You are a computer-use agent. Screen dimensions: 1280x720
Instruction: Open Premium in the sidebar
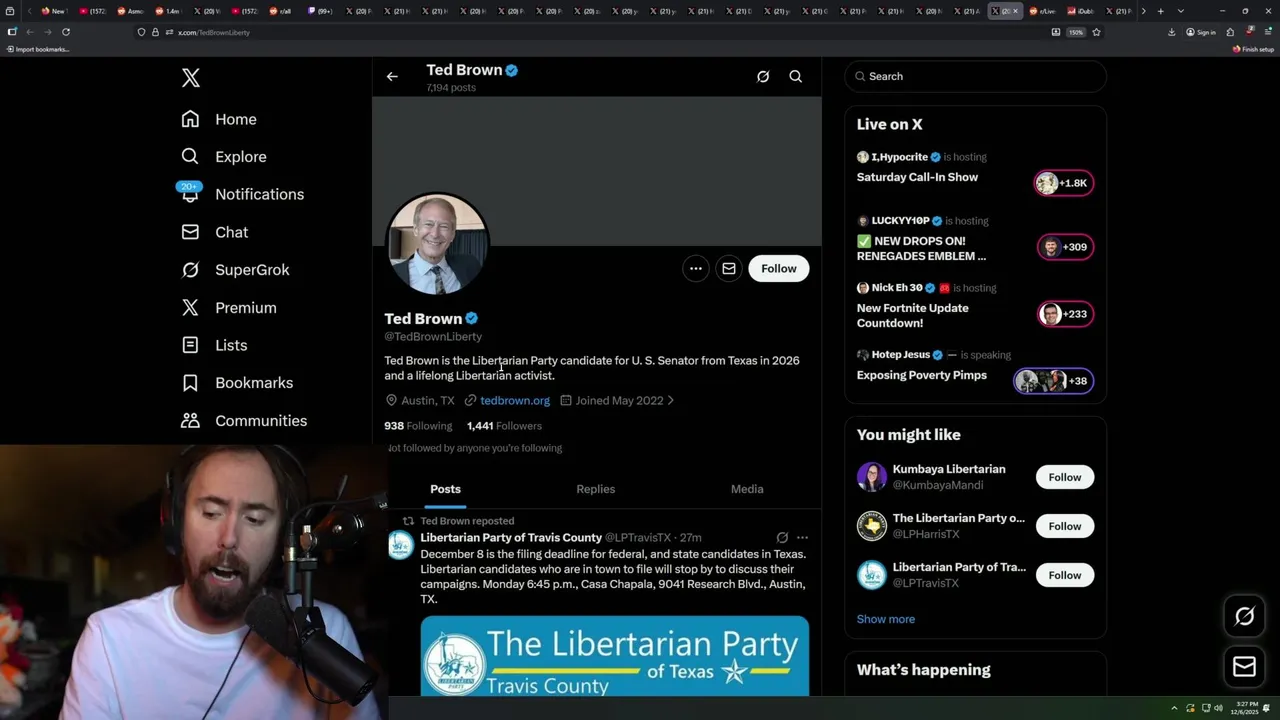click(228, 308)
